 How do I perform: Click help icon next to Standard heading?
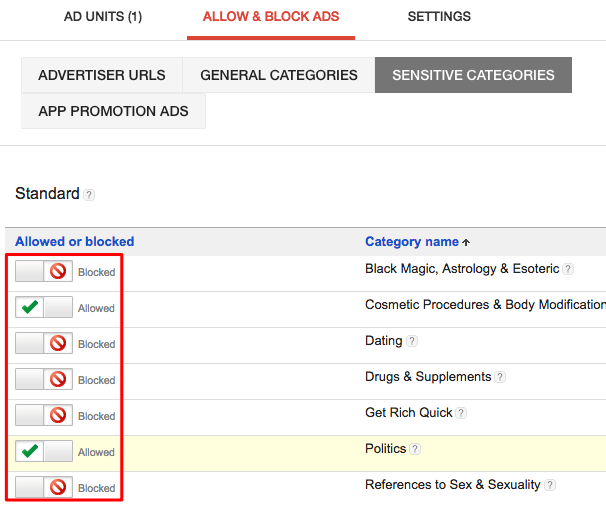coord(89,195)
